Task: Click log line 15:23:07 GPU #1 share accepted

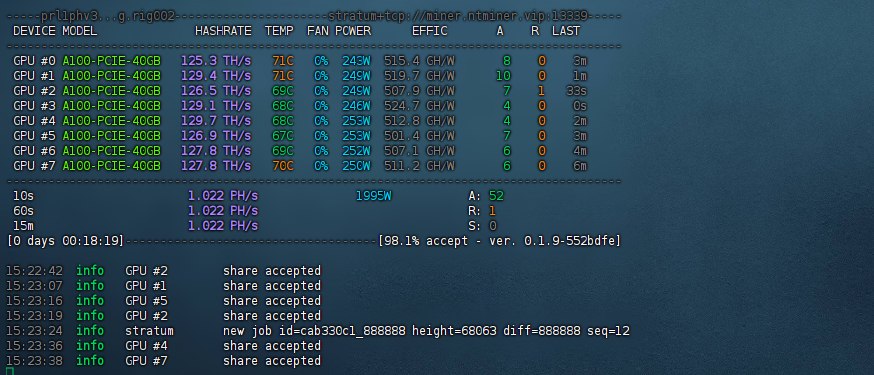Action: pos(163,286)
